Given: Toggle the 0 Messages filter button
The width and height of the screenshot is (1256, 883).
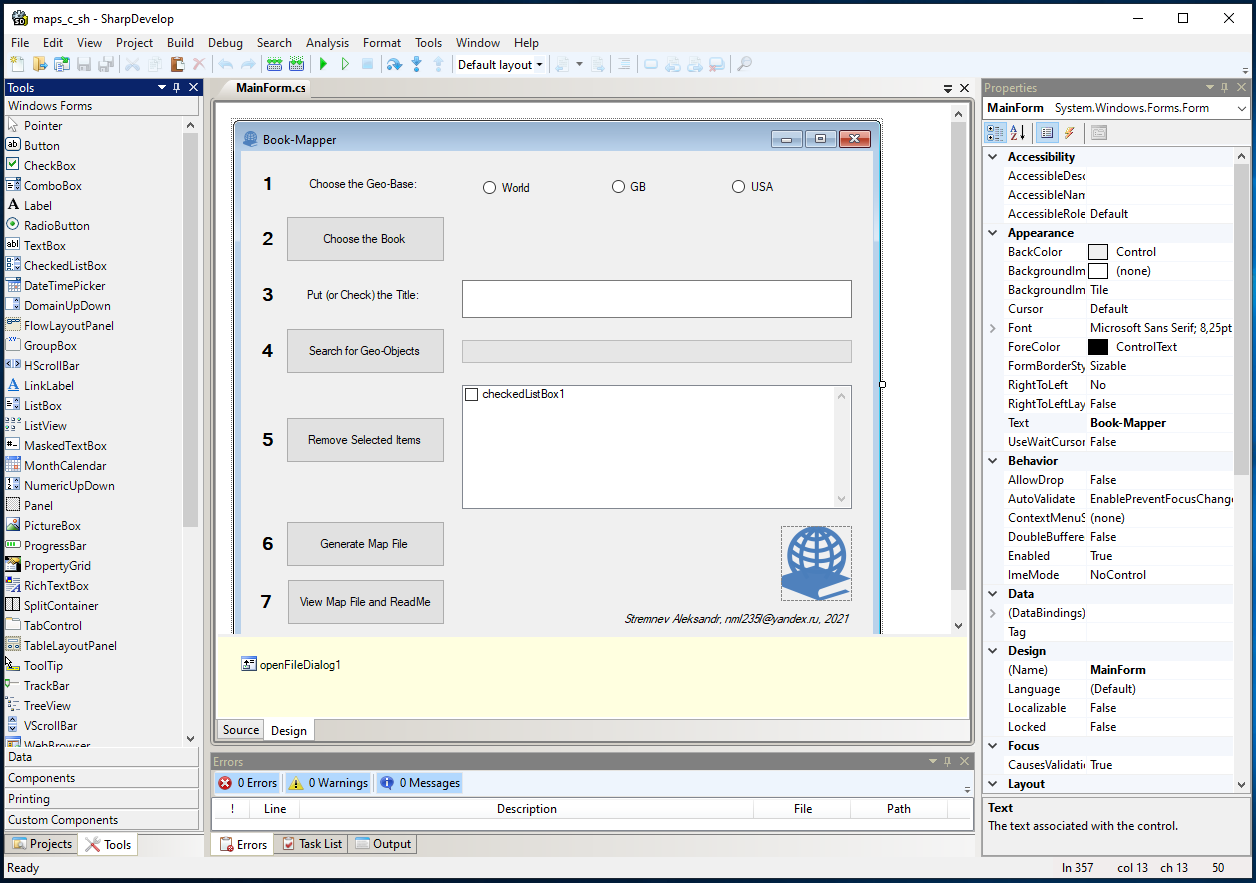Looking at the screenshot, I should click(x=420, y=783).
